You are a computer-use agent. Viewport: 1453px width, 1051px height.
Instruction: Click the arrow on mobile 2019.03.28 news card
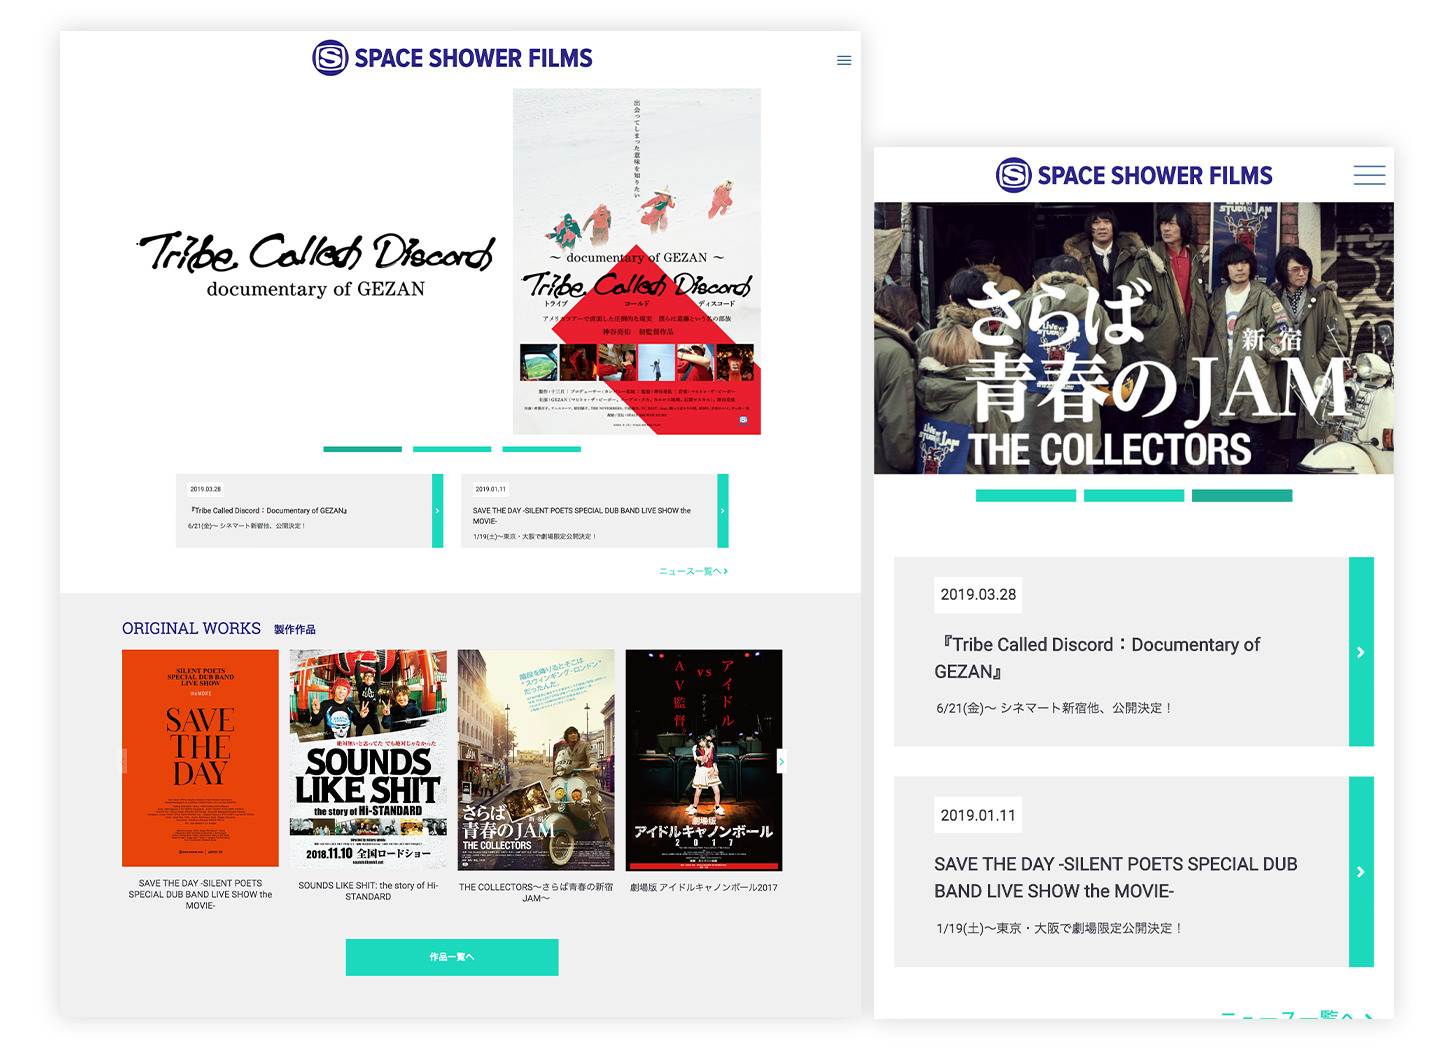point(1360,652)
